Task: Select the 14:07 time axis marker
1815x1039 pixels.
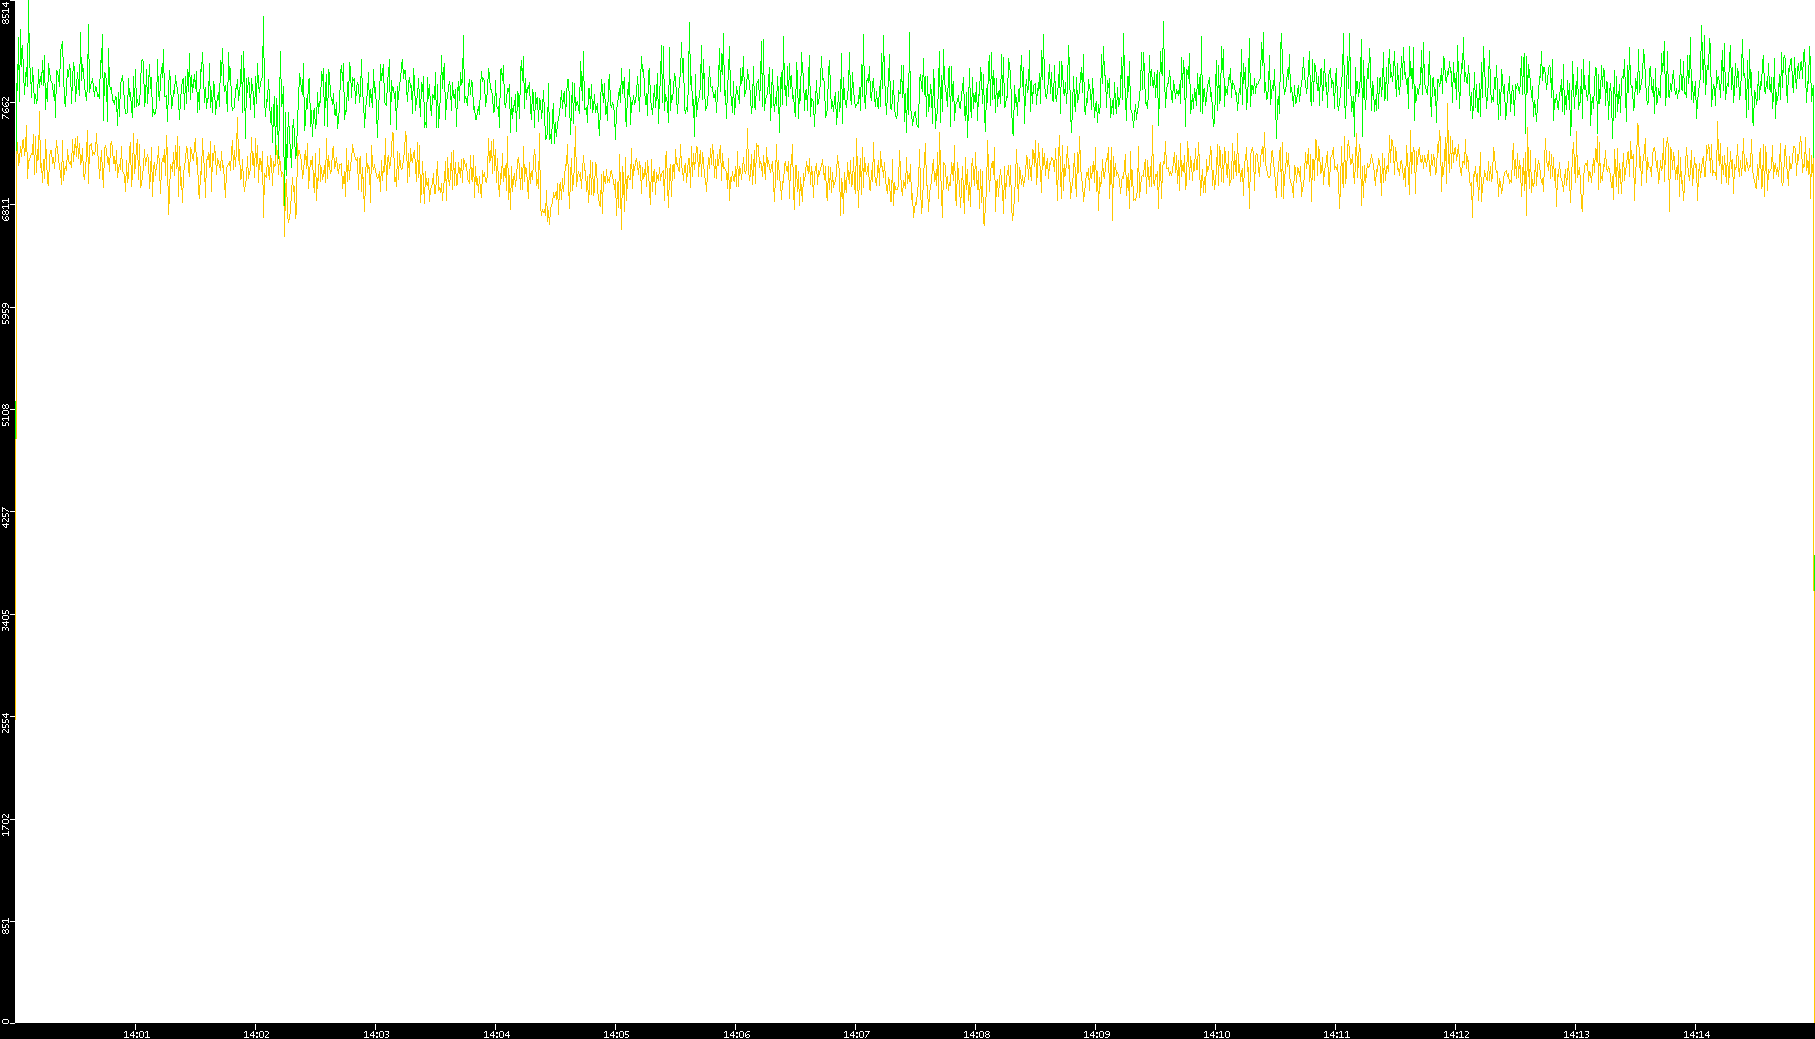Action: click(x=856, y=1033)
